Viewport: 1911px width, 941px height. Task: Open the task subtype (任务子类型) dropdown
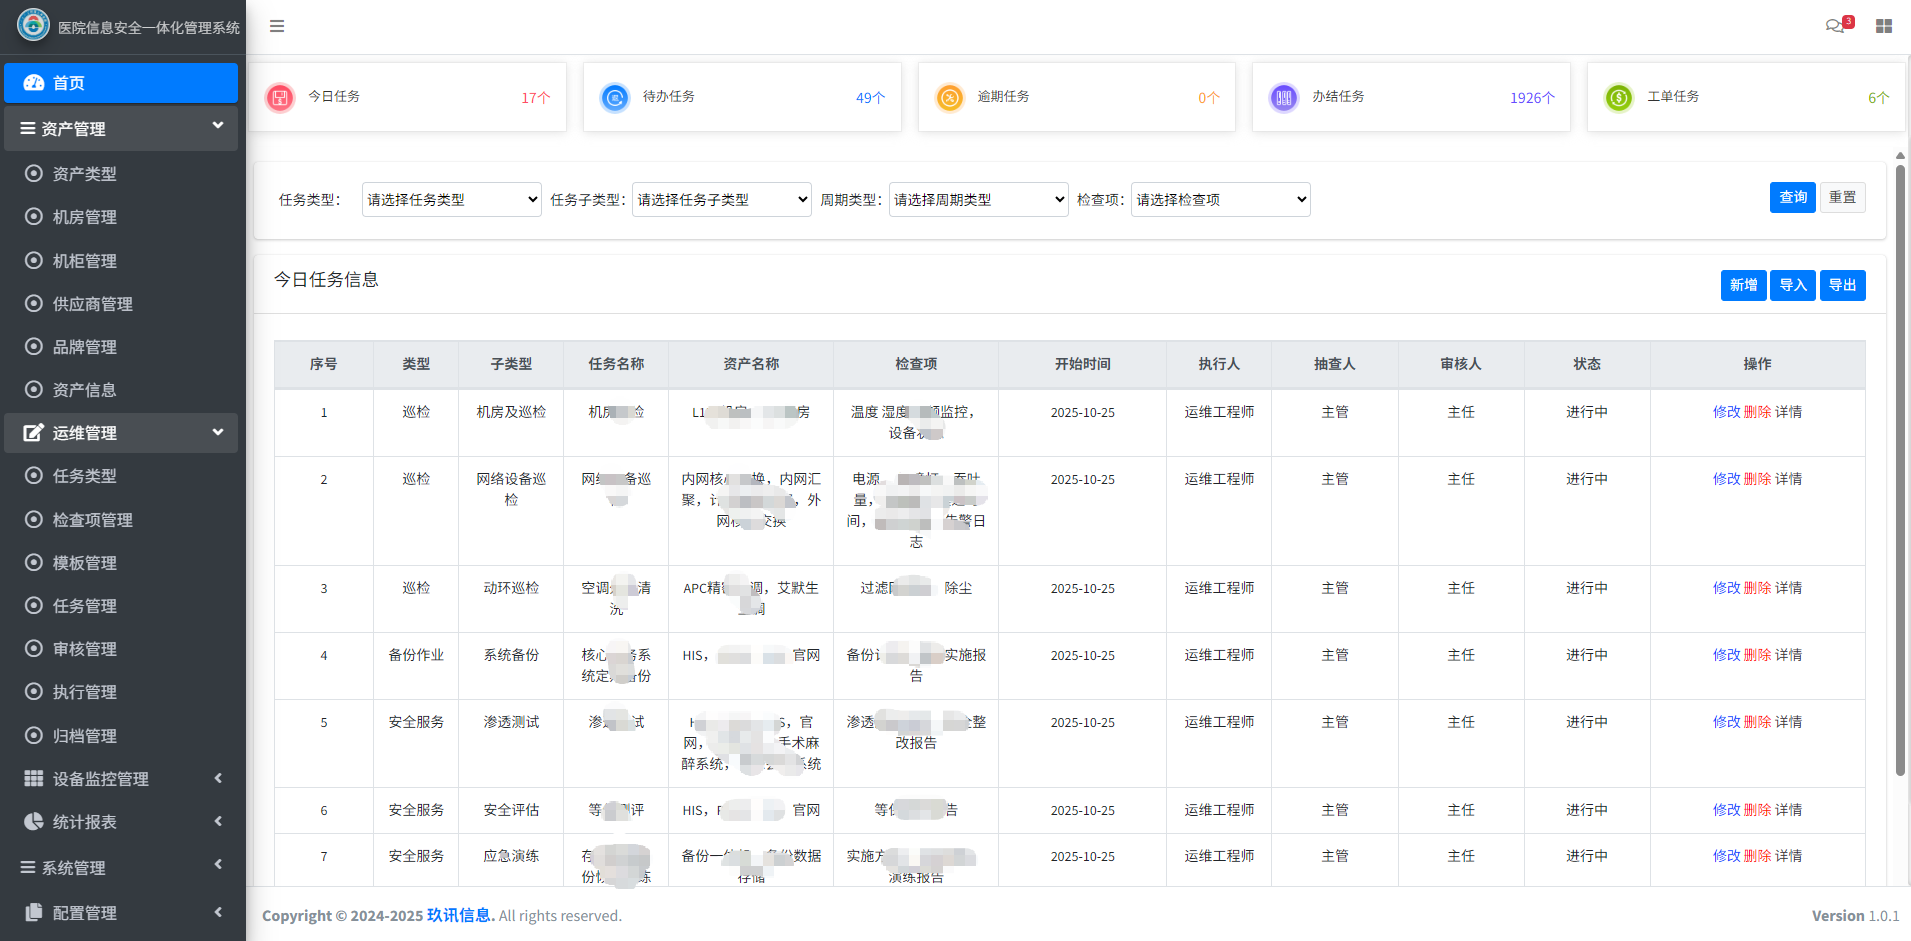(721, 200)
